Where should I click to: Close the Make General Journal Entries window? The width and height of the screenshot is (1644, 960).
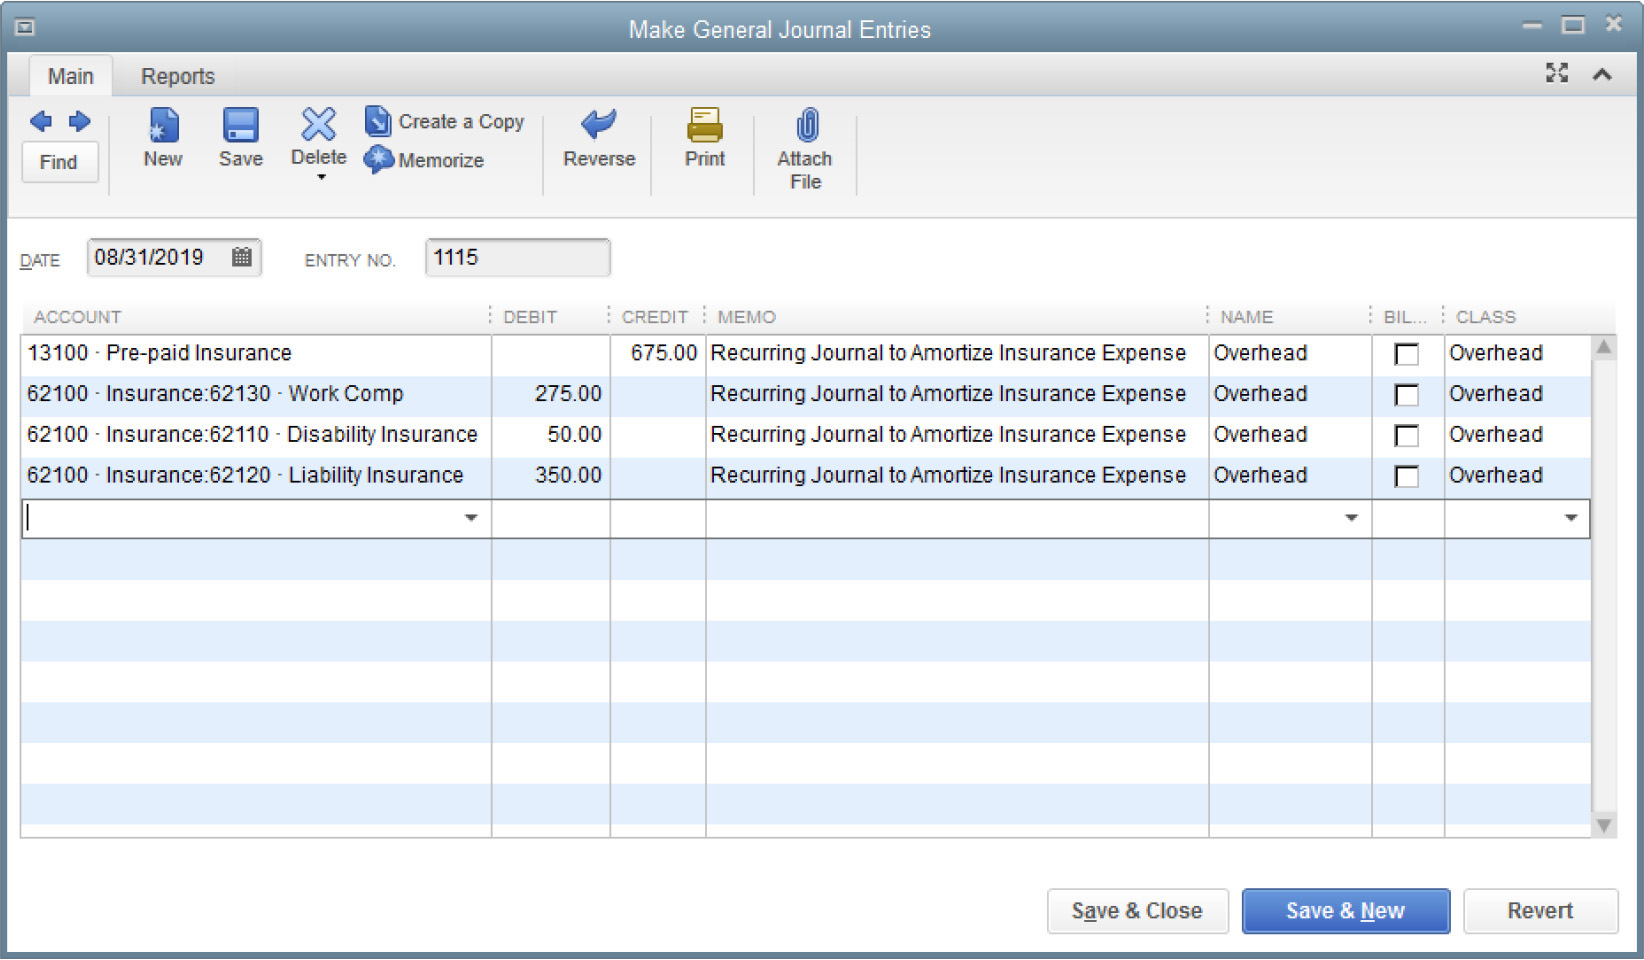point(1614,24)
